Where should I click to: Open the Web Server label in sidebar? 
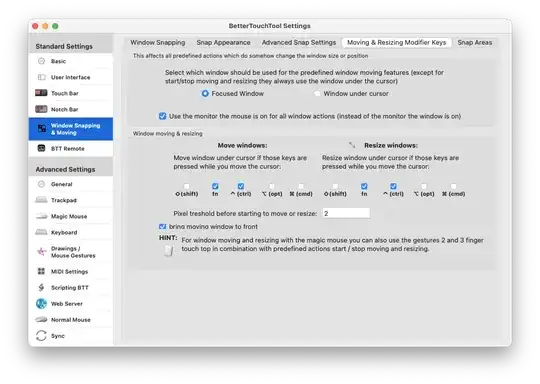(67, 304)
